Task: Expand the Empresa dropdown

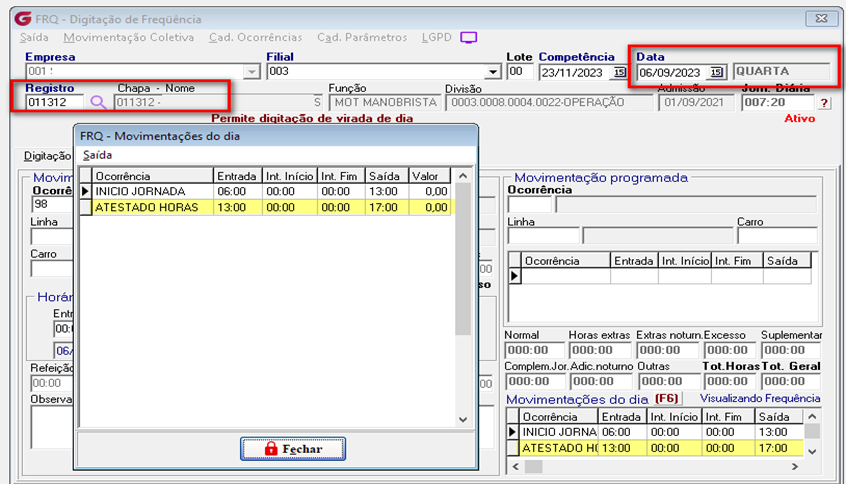Action: [x=251, y=71]
